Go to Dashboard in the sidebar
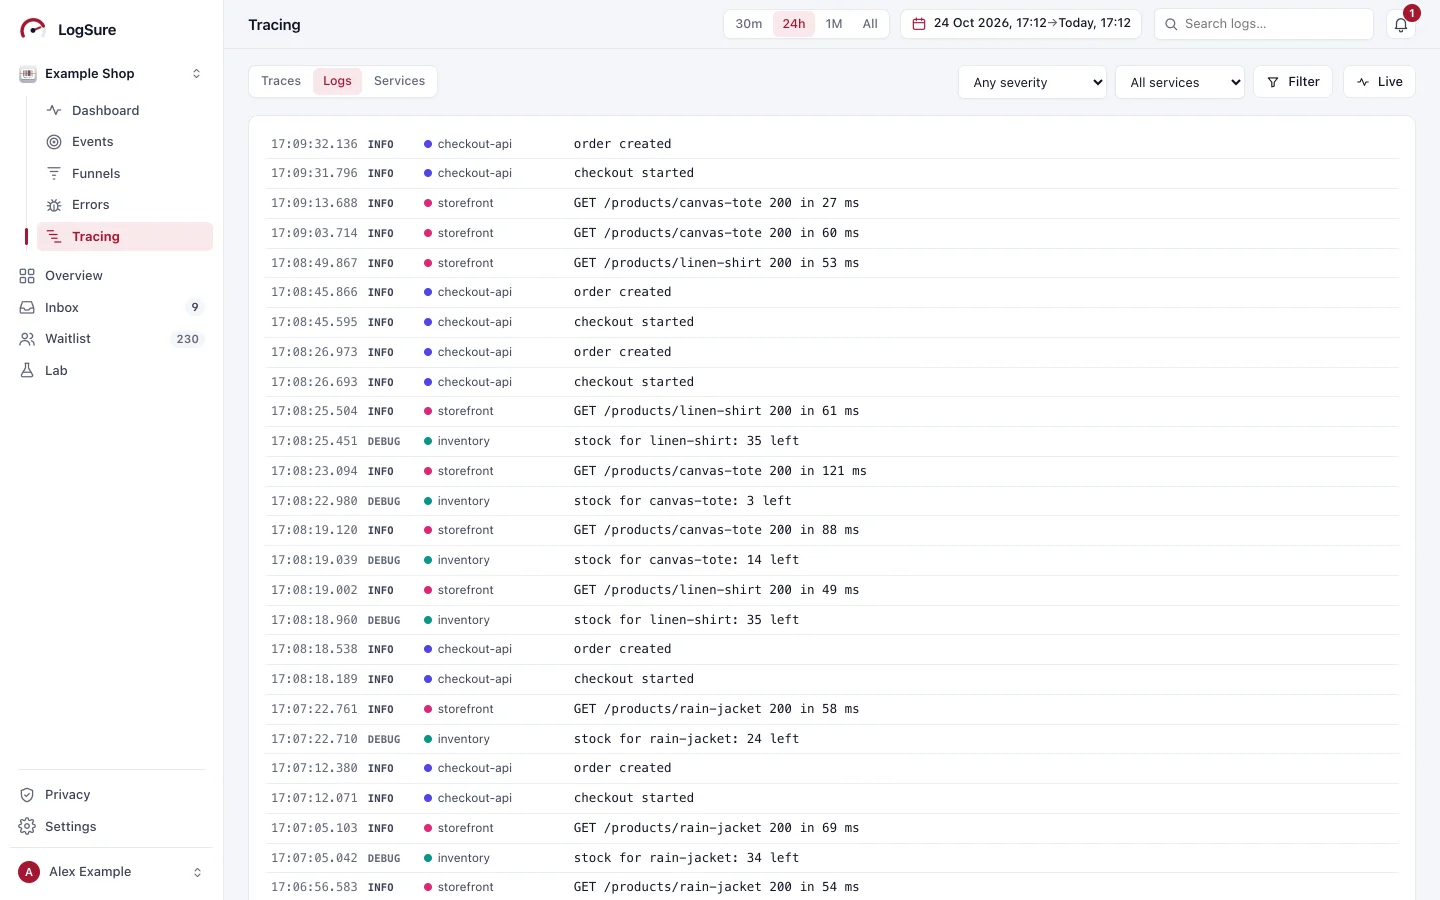Image resolution: width=1440 pixels, height=900 pixels. [x=125, y=110]
